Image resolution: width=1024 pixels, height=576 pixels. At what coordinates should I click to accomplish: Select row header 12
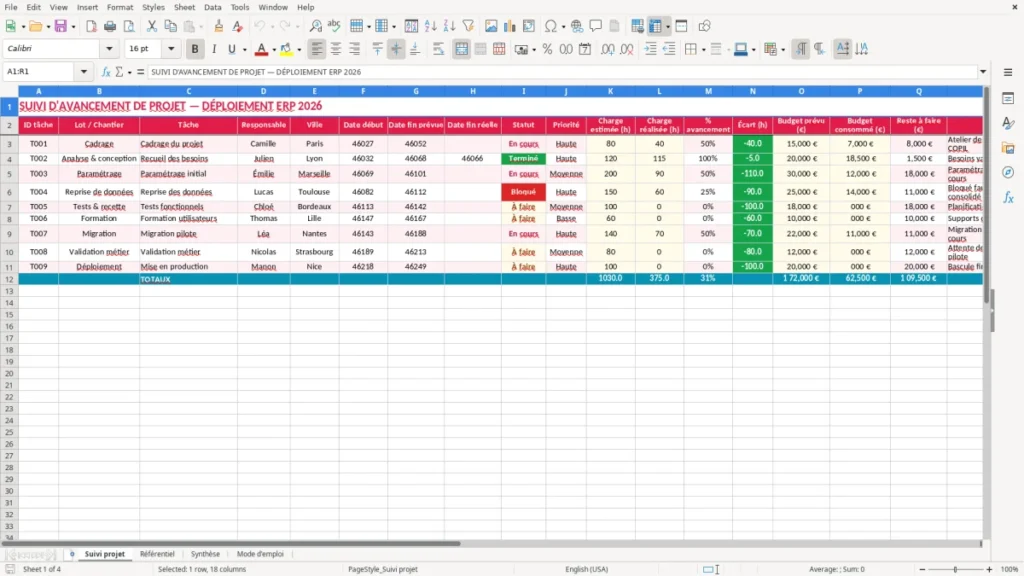point(9,279)
